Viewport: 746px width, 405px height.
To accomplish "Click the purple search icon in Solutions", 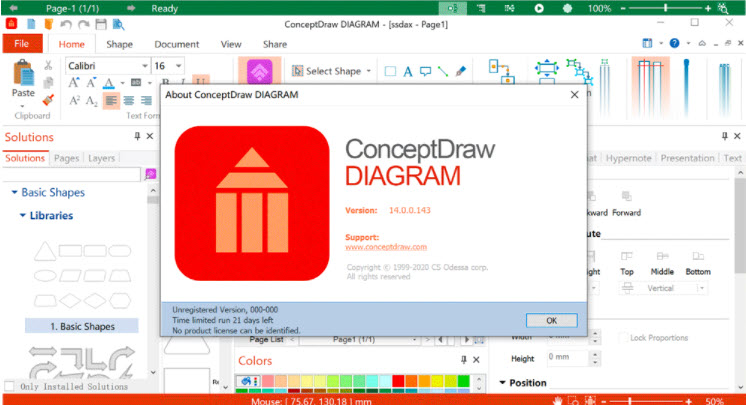I will 151,174.
